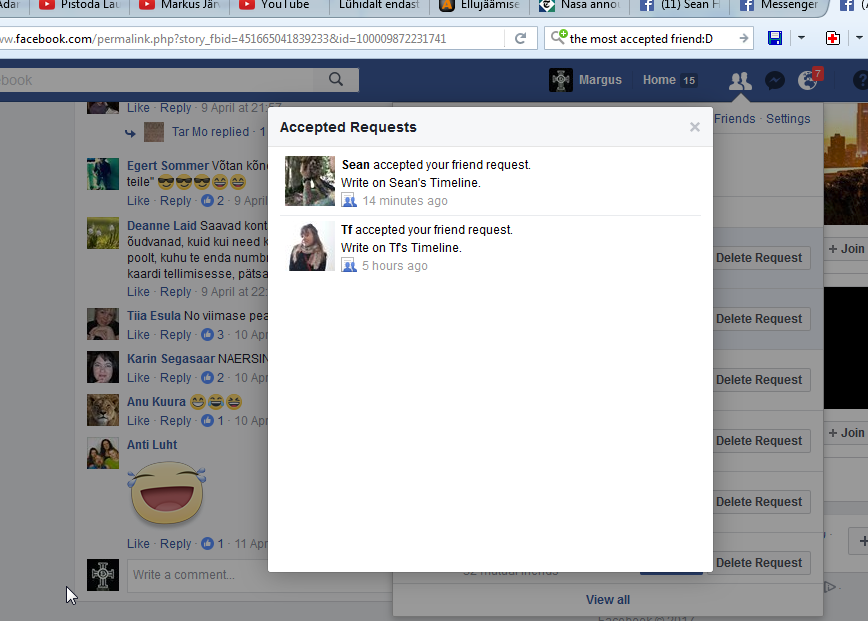
Task: Open Margus profile from top bar
Action: [600, 80]
